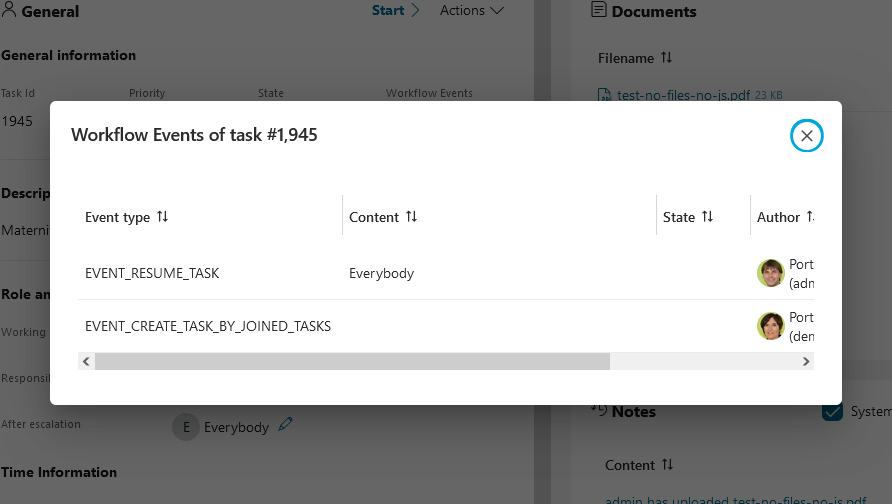Open the Actions dropdown menu
Screen dimensions: 892x504
coord(472,10)
